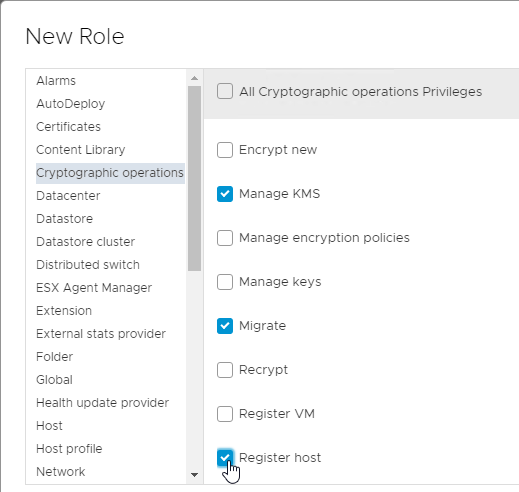Select Datastore cluster category
519x492 pixels.
pos(85,242)
